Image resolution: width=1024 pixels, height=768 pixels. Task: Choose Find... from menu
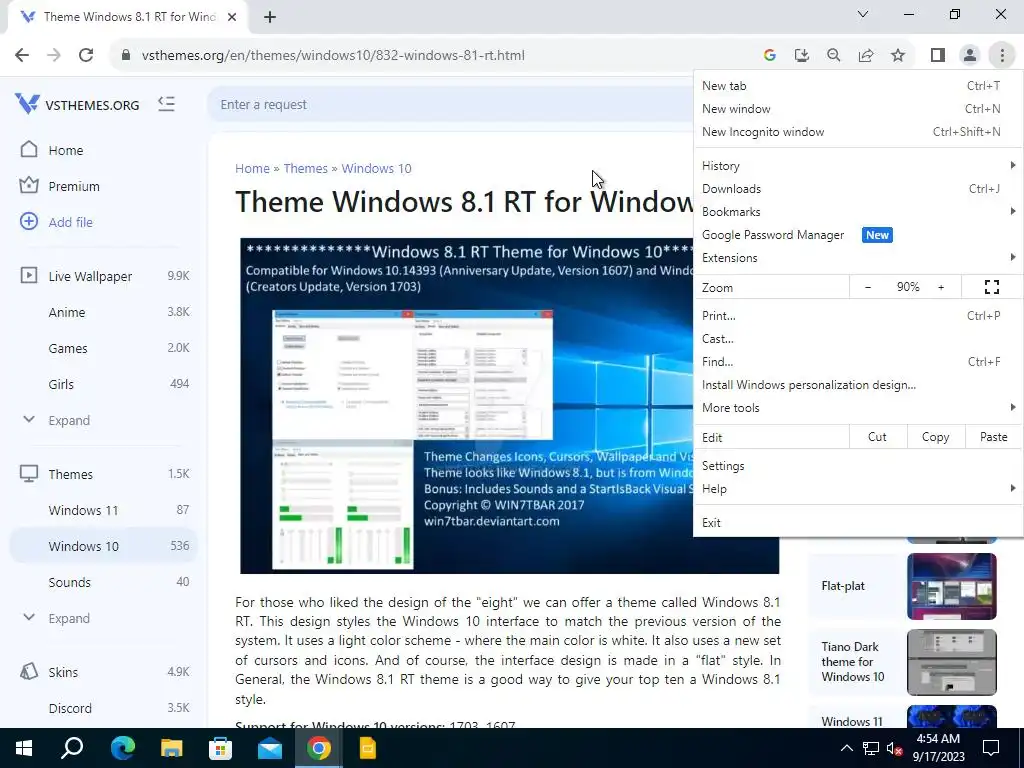(x=857, y=361)
